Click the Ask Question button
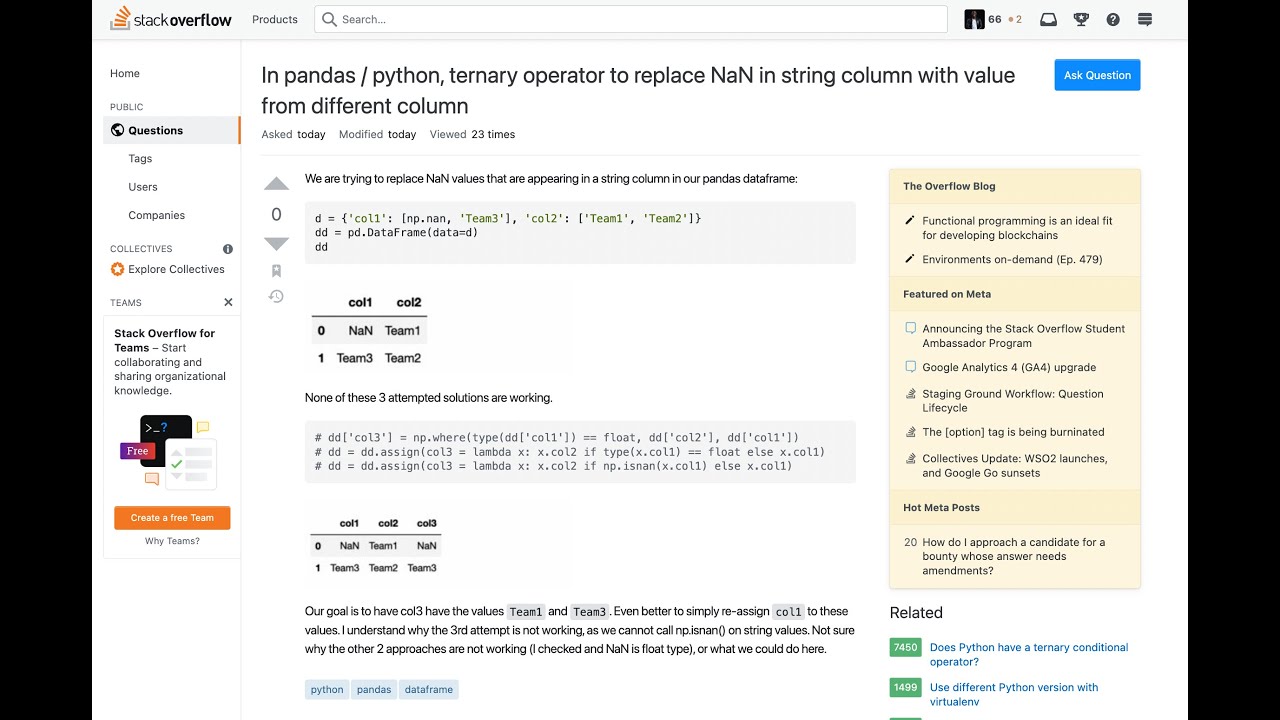The height and width of the screenshot is (720, 1280). (x=1097, y=75)
